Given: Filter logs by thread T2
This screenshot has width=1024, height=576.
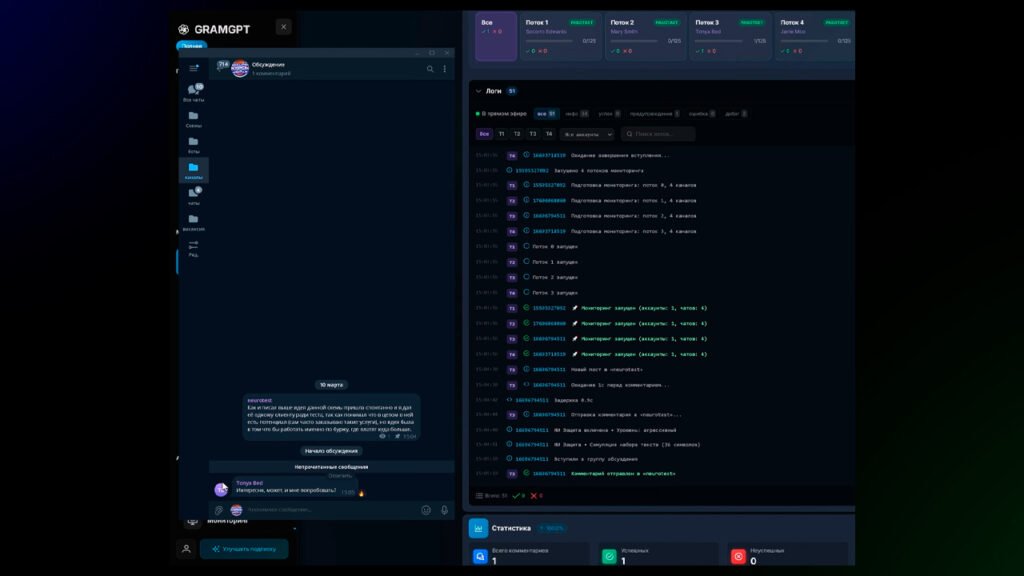Looking at the screenshot, I should pyautogui.click(x=517, y=134).
